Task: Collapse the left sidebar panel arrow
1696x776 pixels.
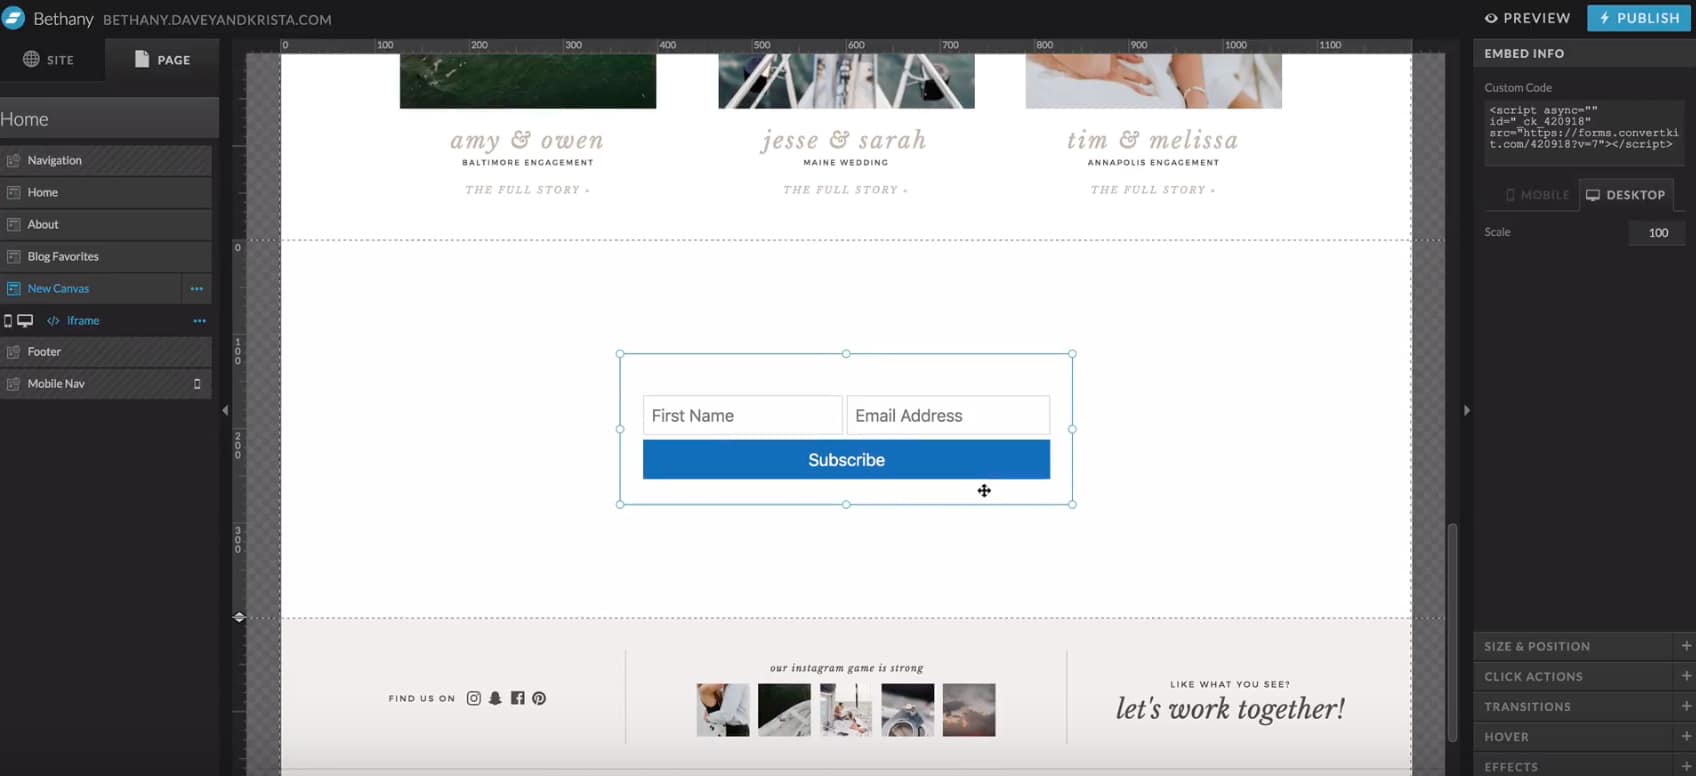Action: 225,410
